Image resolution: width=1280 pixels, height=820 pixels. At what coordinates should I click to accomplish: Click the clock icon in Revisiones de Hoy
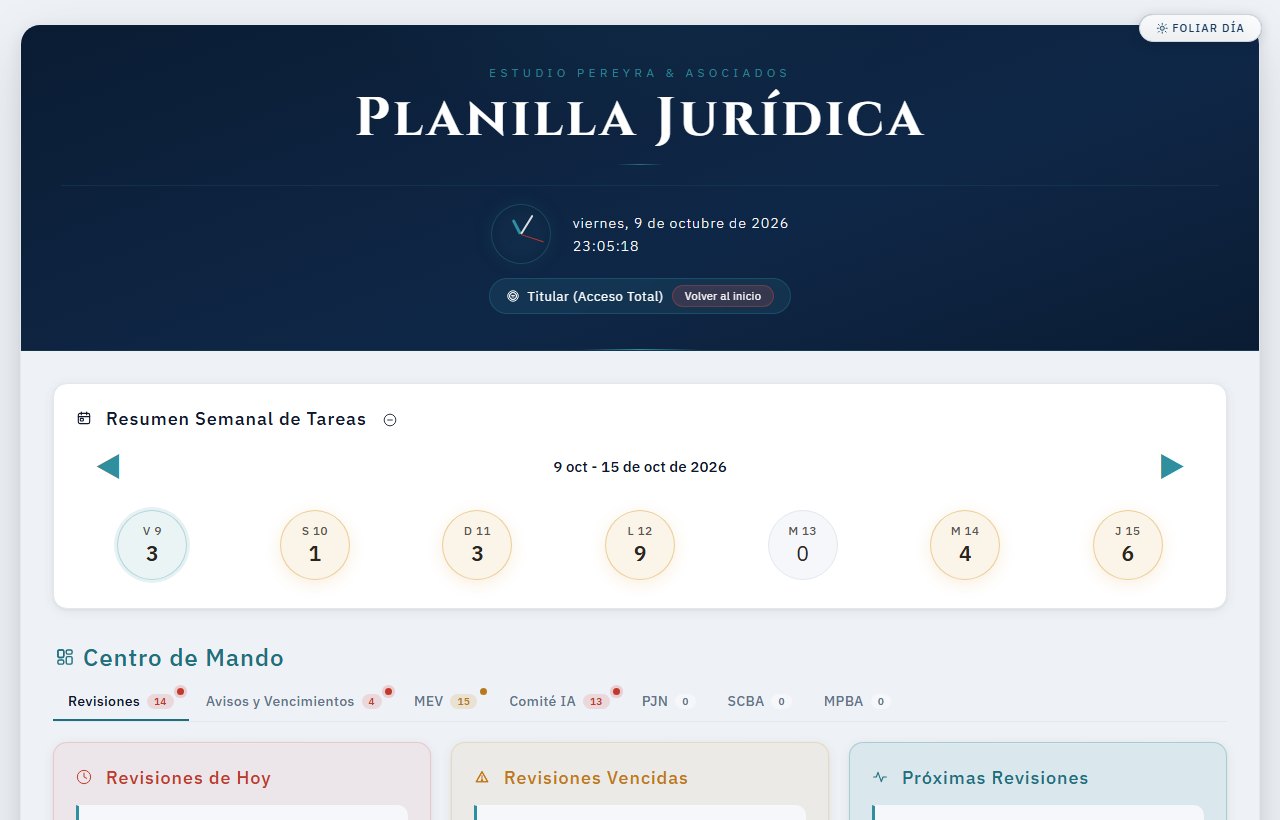(x=84, y=777)
